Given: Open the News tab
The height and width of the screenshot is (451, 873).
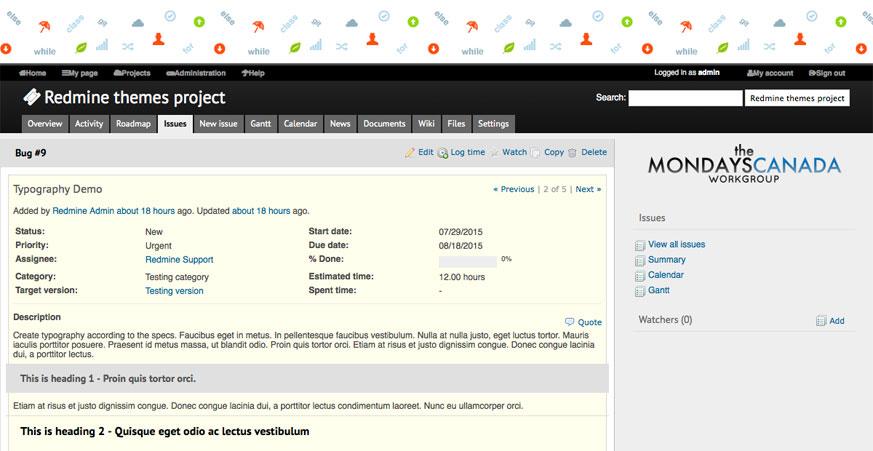Looking at the screenshot, I should click(x=340, y=124).
